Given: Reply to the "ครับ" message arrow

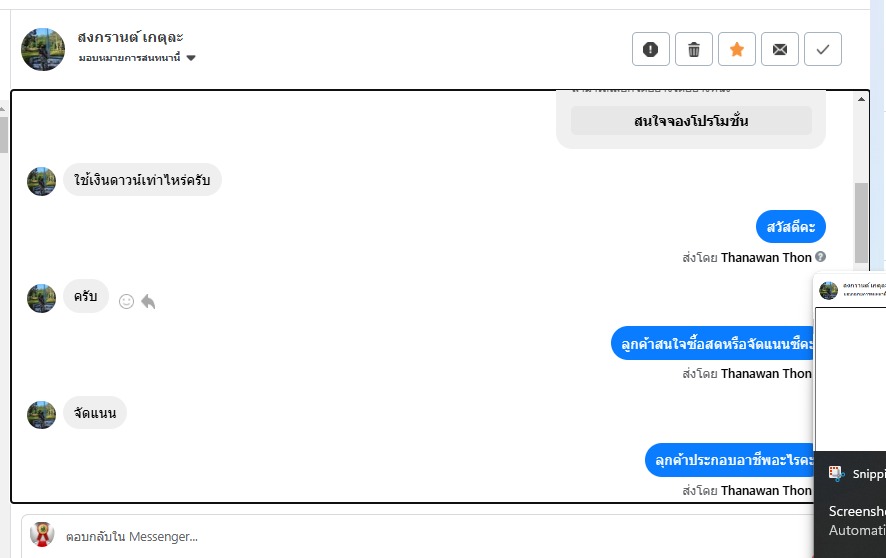Looking at the screenshot, I should click(148, 301).
